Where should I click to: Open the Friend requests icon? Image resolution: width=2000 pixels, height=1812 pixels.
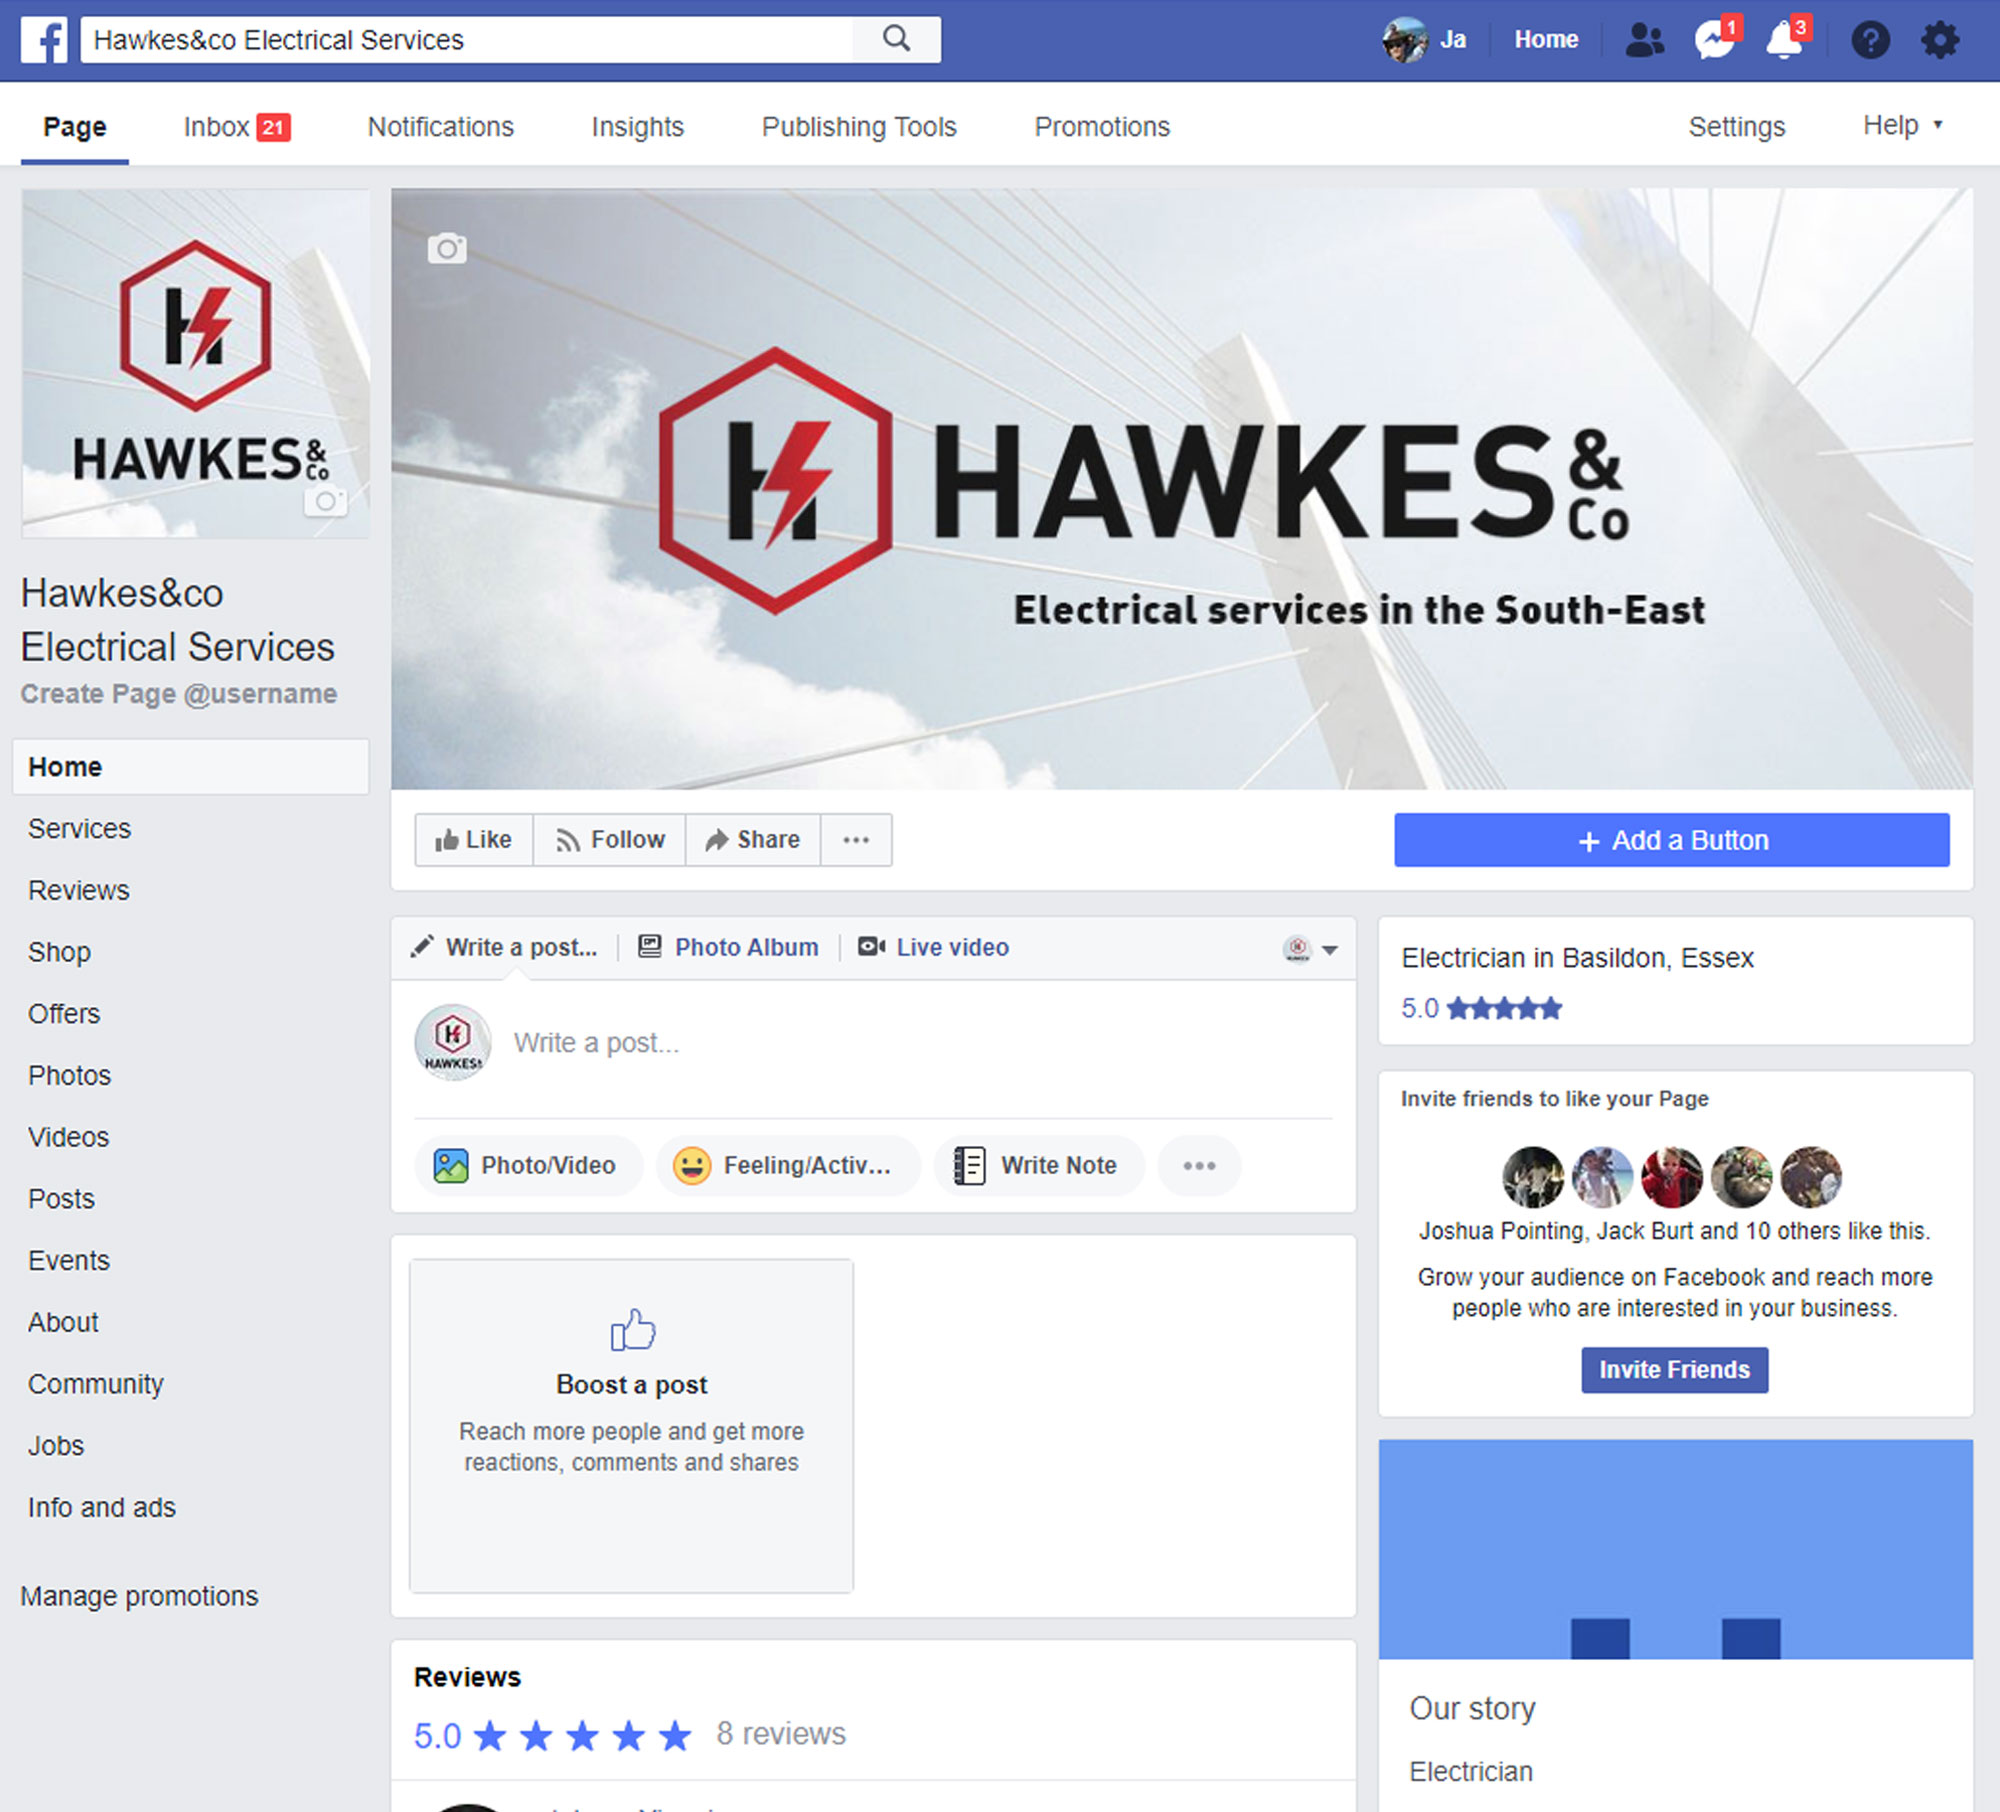(x=1644, y=40)
